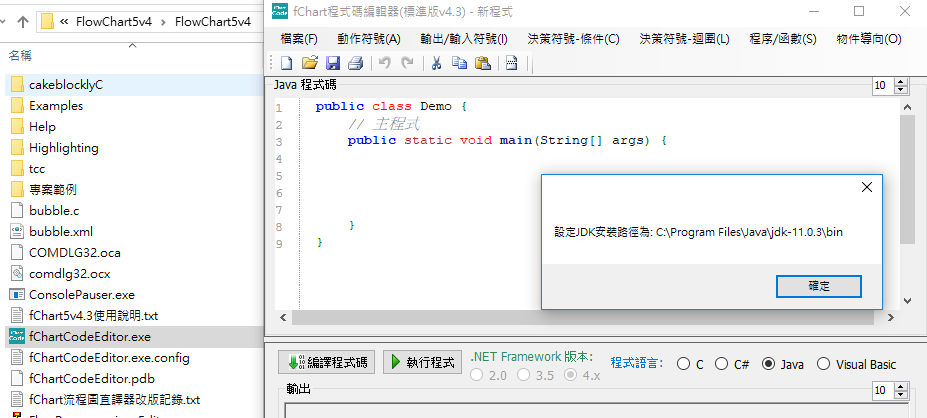The height and width of the screenshot is (418, 927).
Task: Click the Copy toolbar icon
Action: pyautogui.click(x=459, y=64)
